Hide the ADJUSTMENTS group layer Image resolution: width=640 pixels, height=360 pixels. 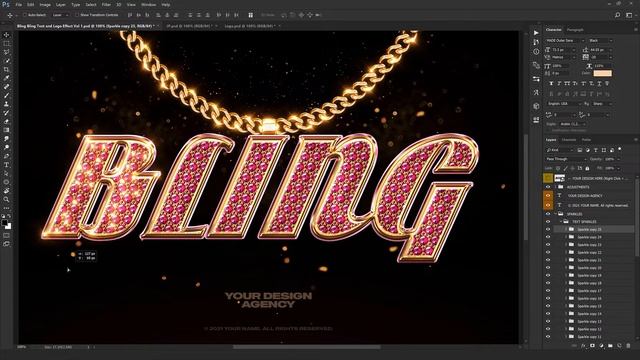click(x=548, y=187)
